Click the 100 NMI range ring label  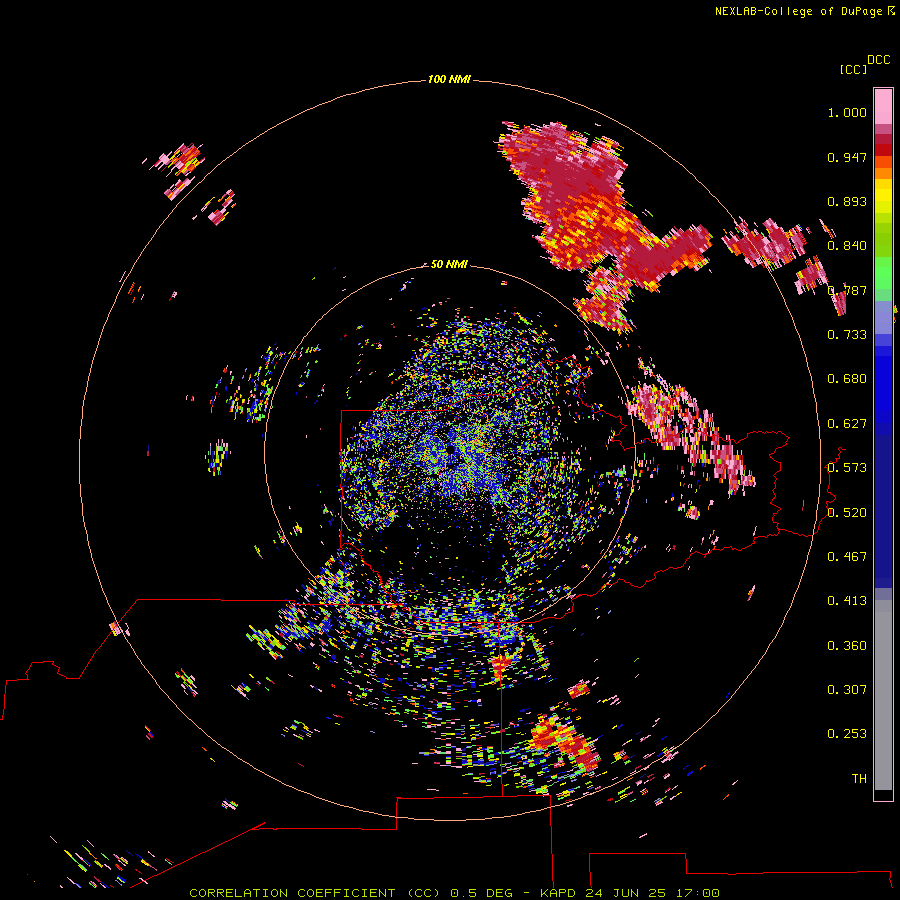pos(449,79)
